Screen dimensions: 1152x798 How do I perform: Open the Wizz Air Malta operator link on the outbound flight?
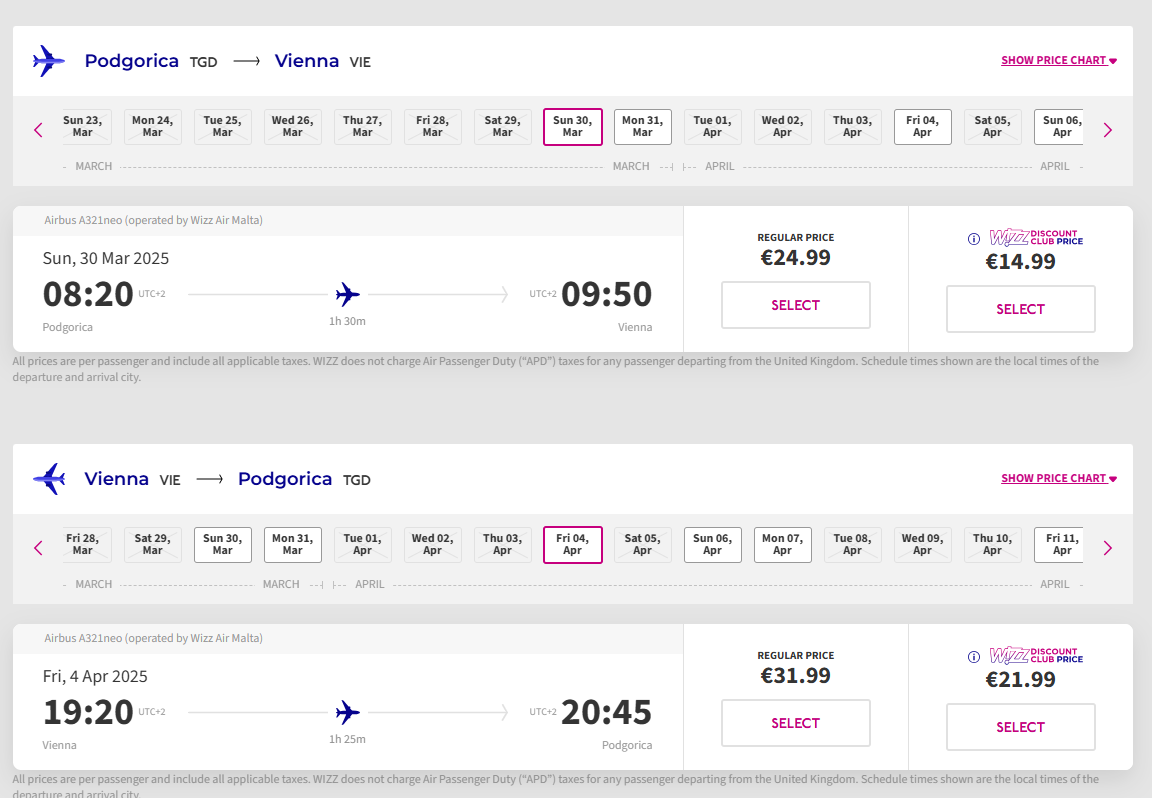pos(226,220)
